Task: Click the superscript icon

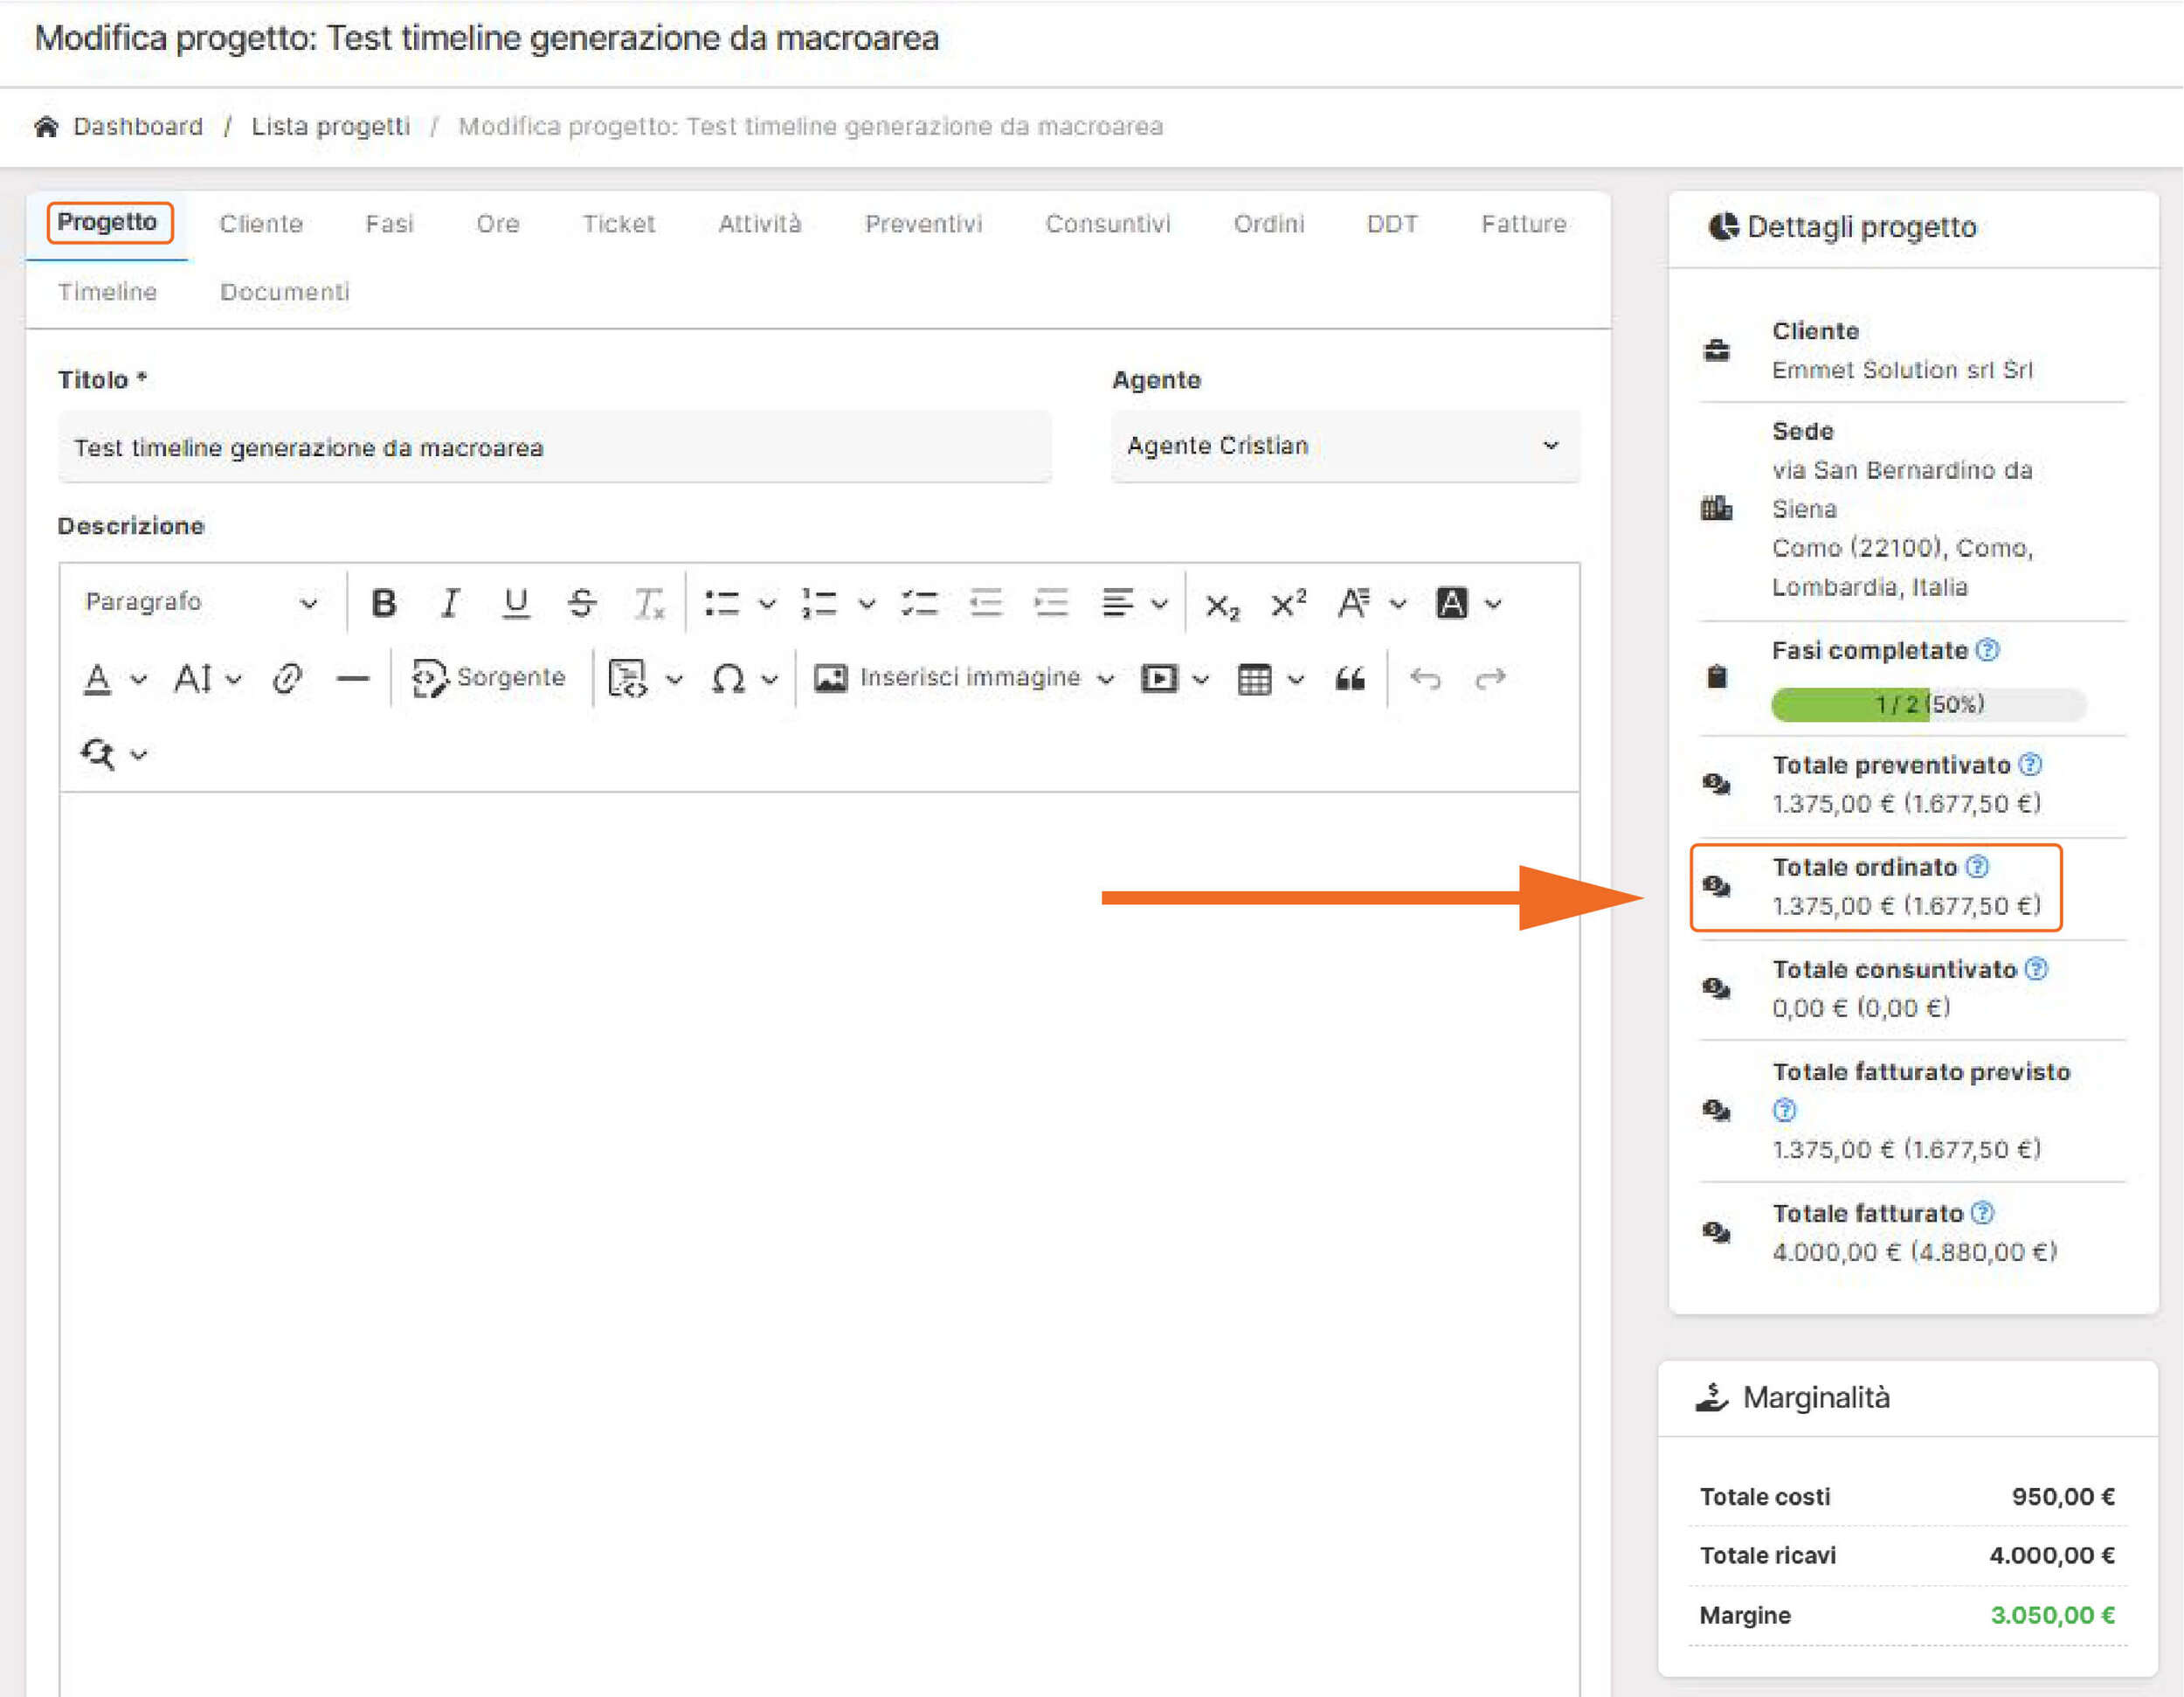Action: [1288, 603]
